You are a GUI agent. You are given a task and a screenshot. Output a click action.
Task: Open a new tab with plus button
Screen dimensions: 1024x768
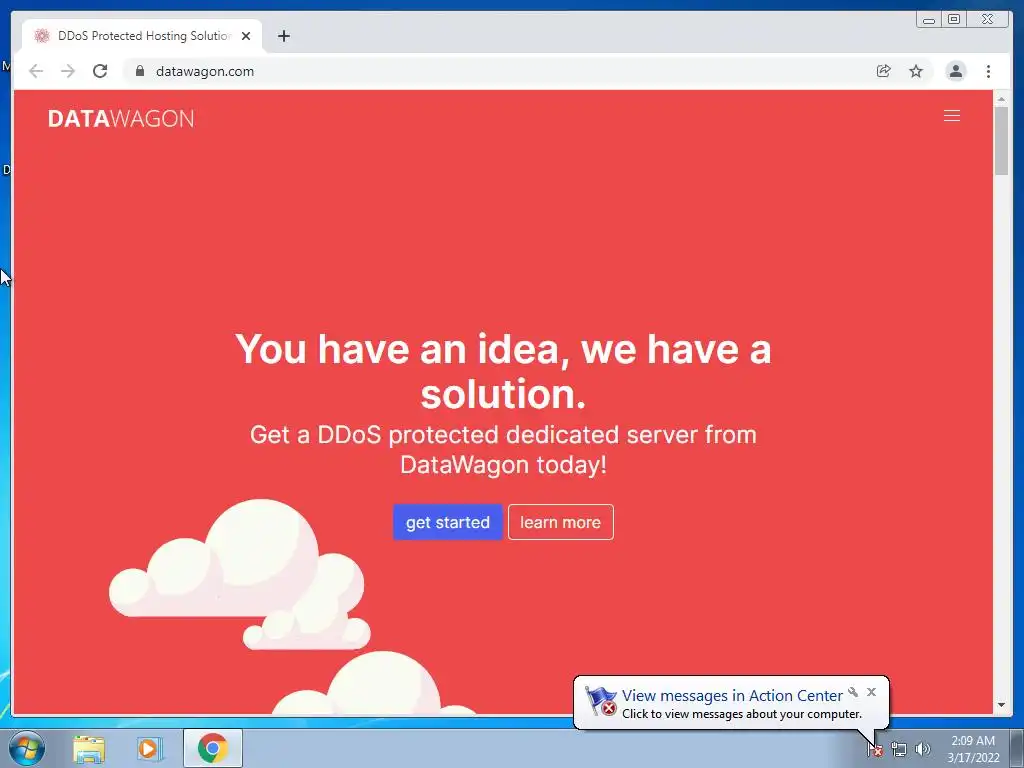point(283,36)
